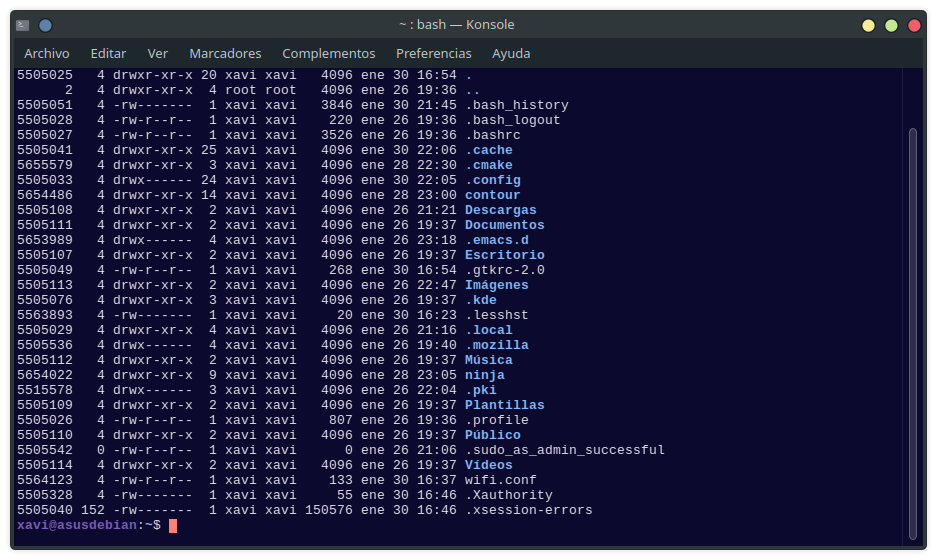Click the .cmake directory name
This screenshot has height=560, width=937.
489,165
